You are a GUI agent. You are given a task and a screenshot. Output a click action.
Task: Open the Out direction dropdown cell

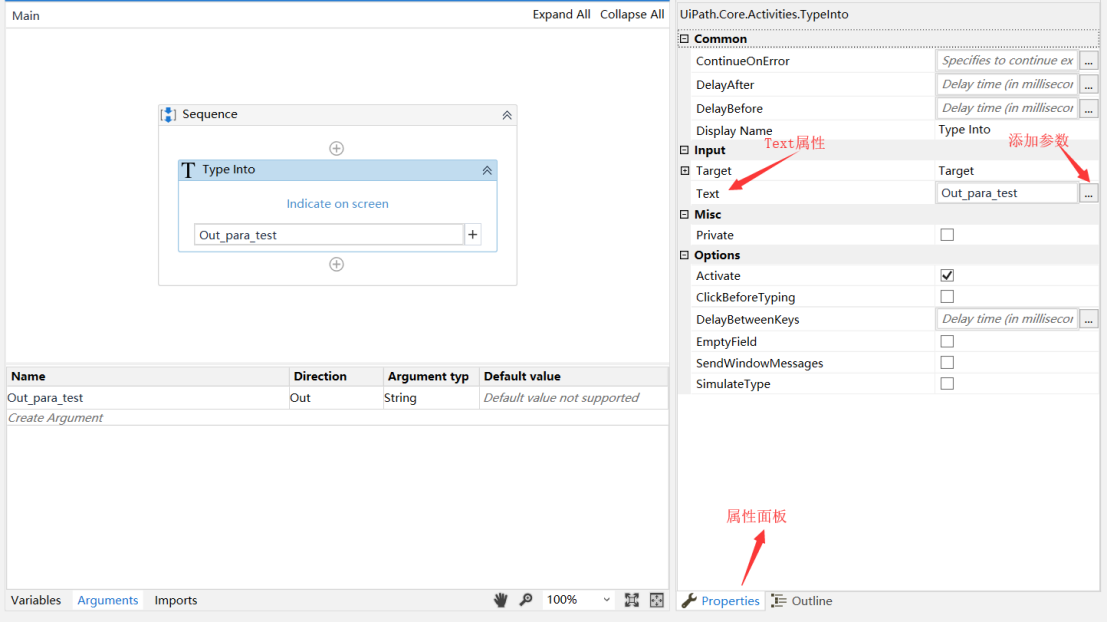click(x=336, y=398)
